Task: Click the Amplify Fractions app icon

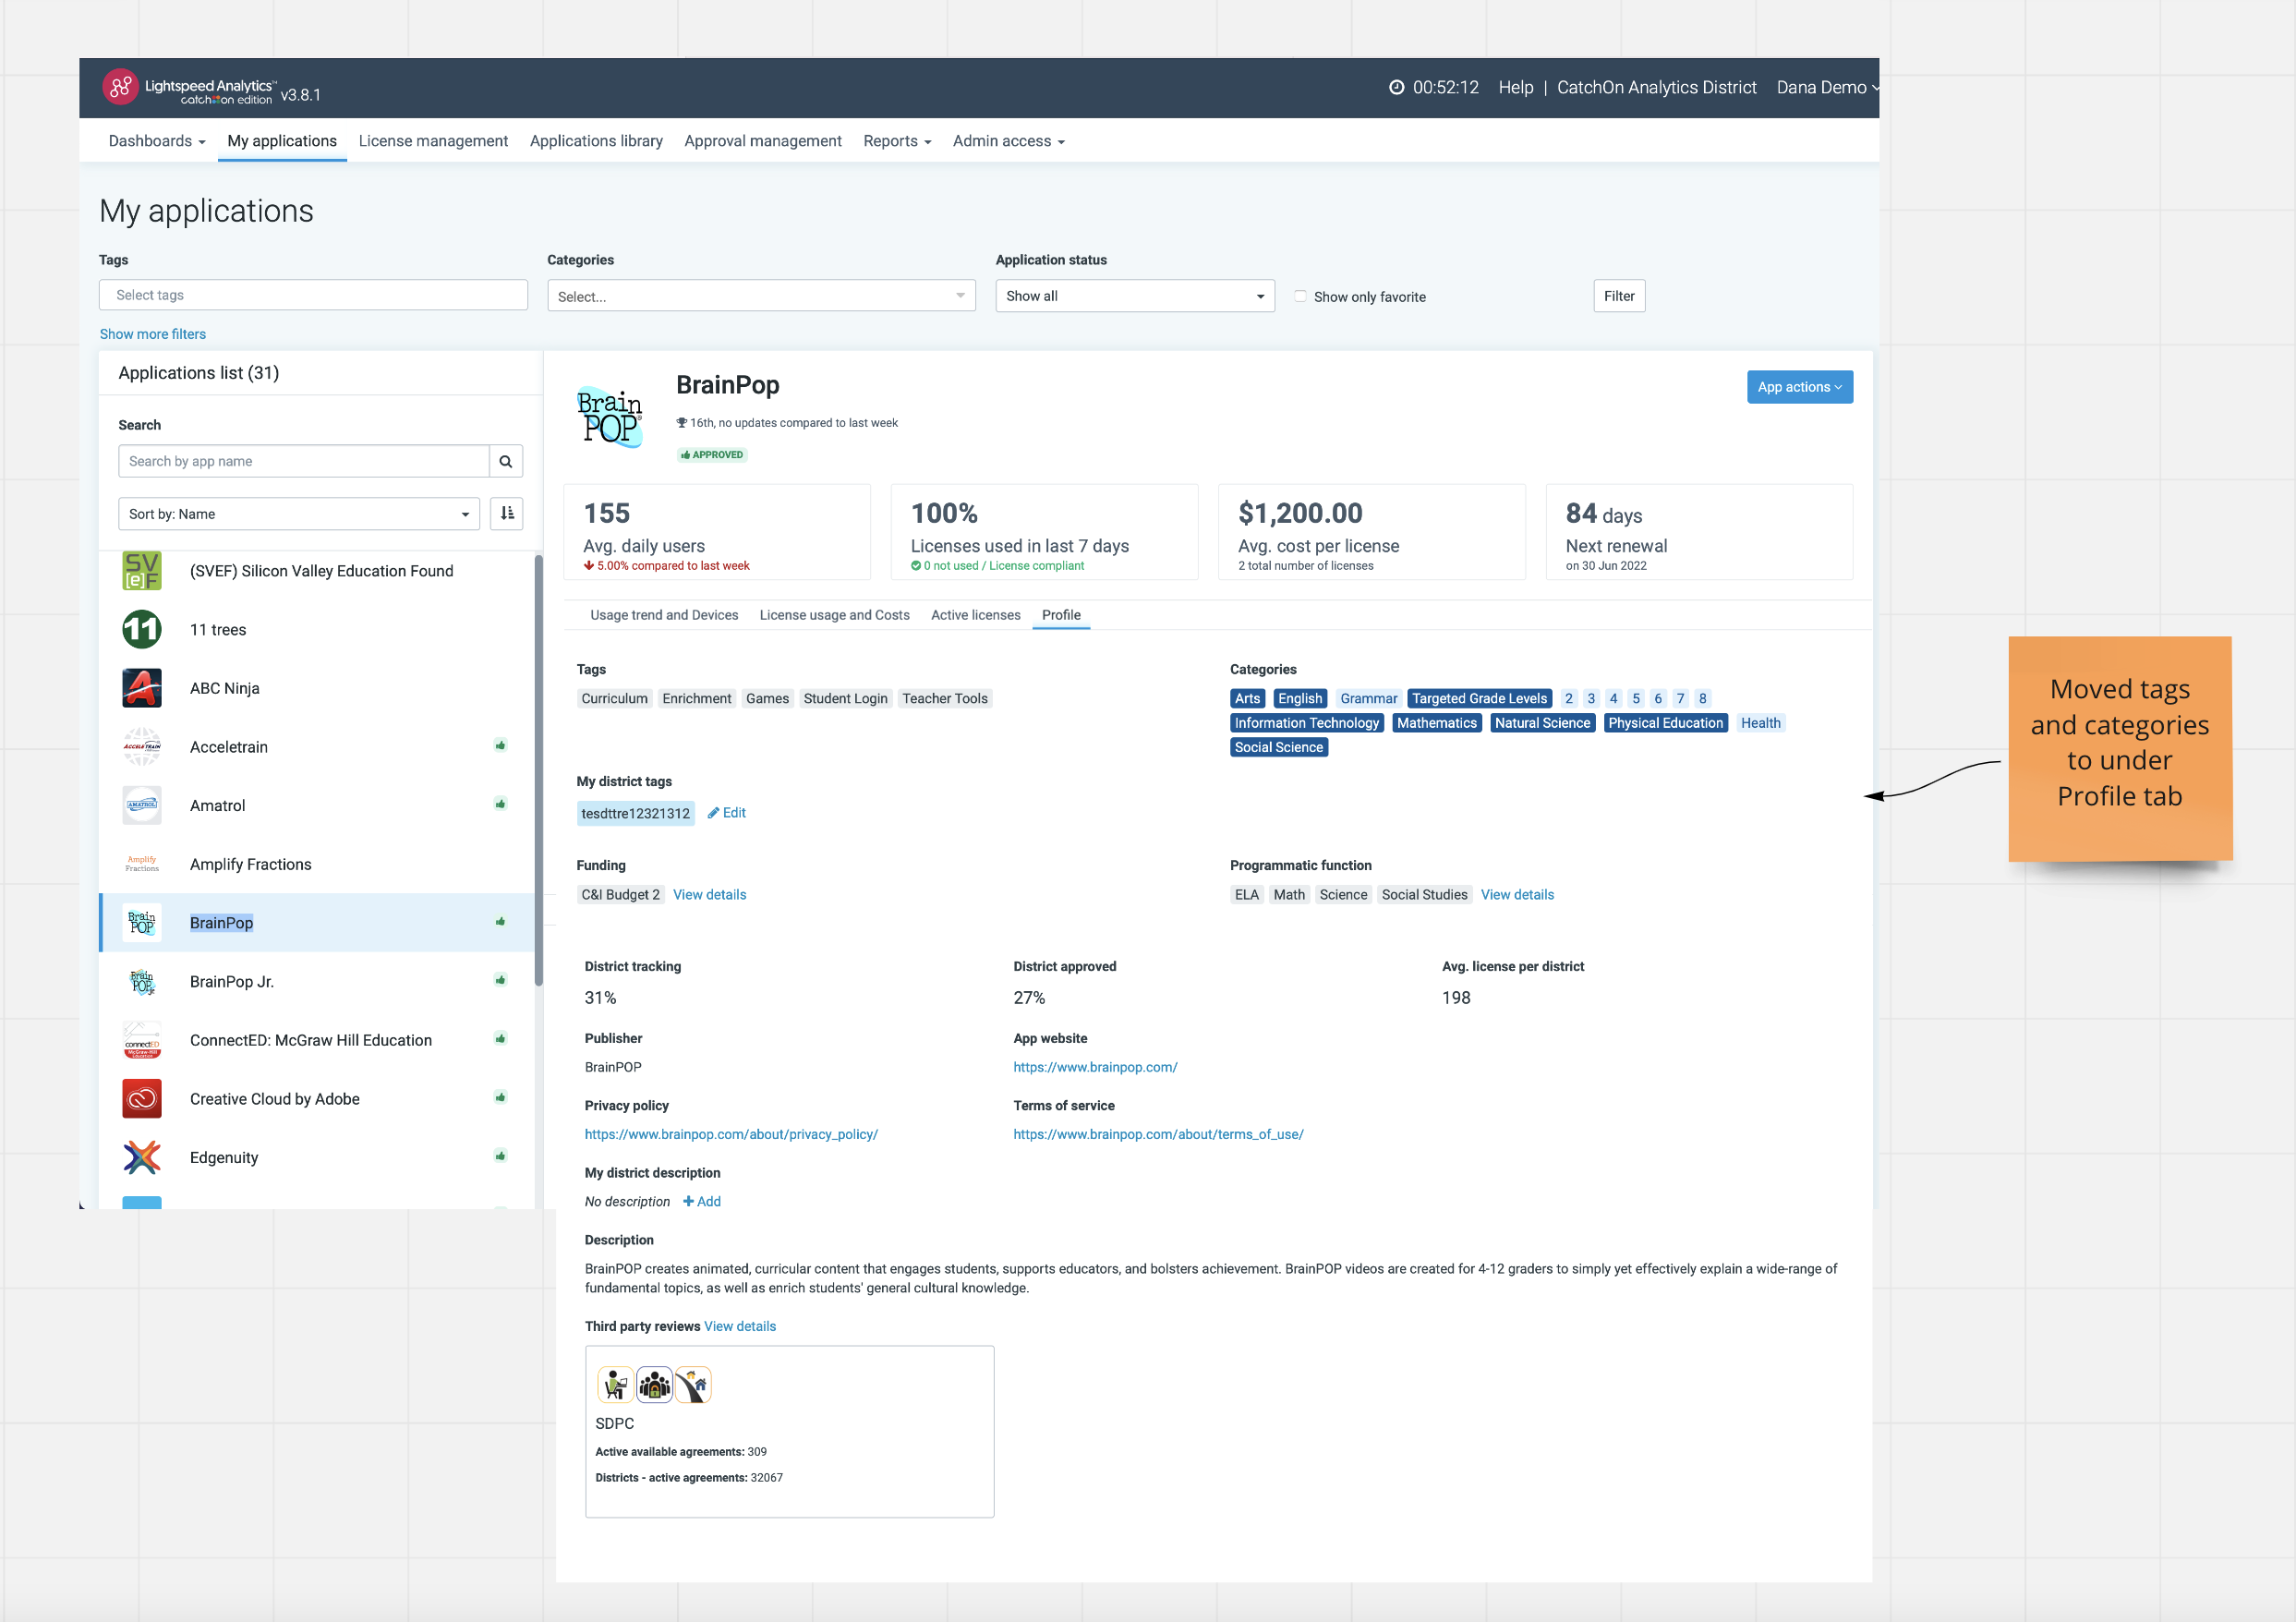Action: coord(142,864)
